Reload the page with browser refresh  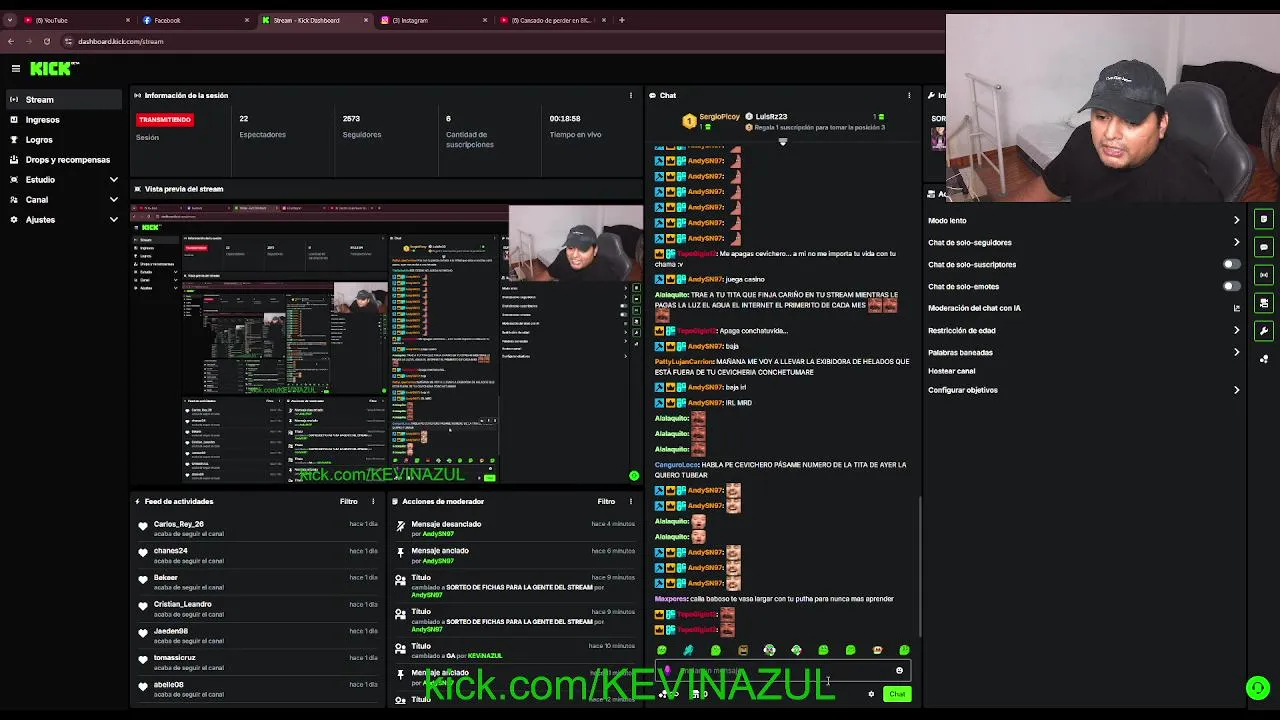(x=47, y=41)
